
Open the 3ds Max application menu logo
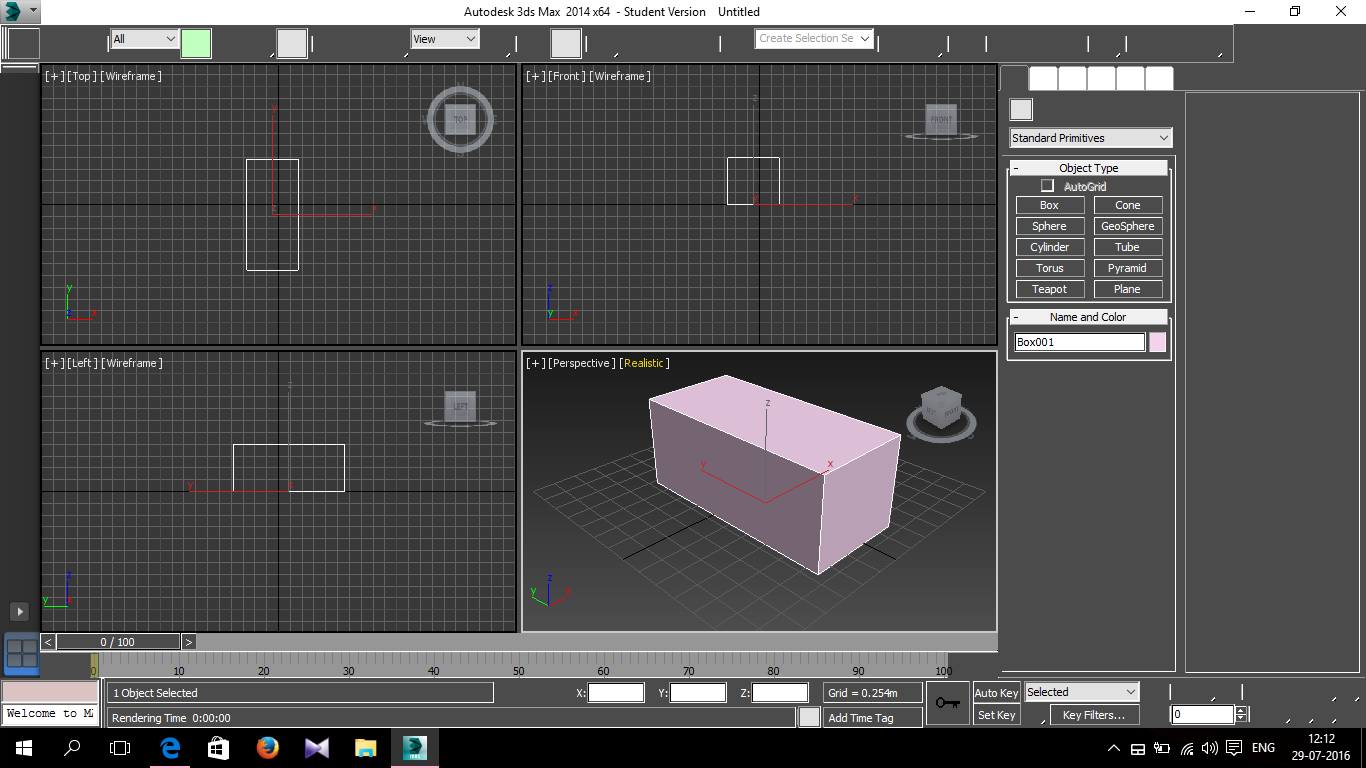click(x=14, y=12)
